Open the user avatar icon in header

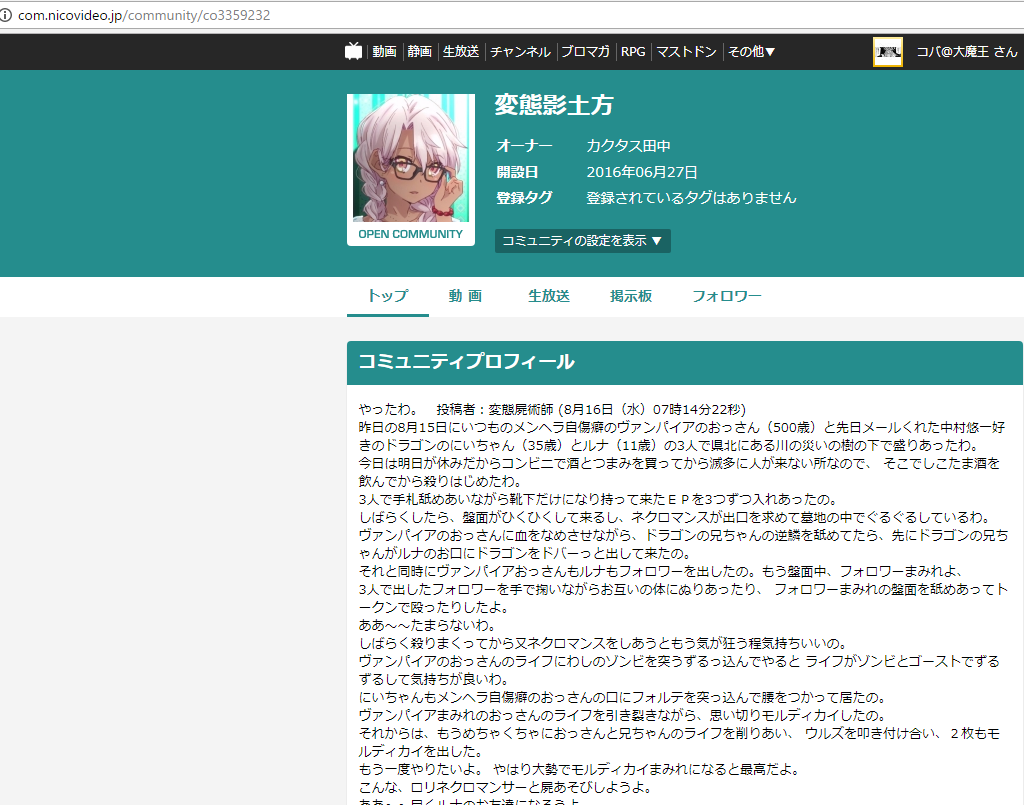887,52
